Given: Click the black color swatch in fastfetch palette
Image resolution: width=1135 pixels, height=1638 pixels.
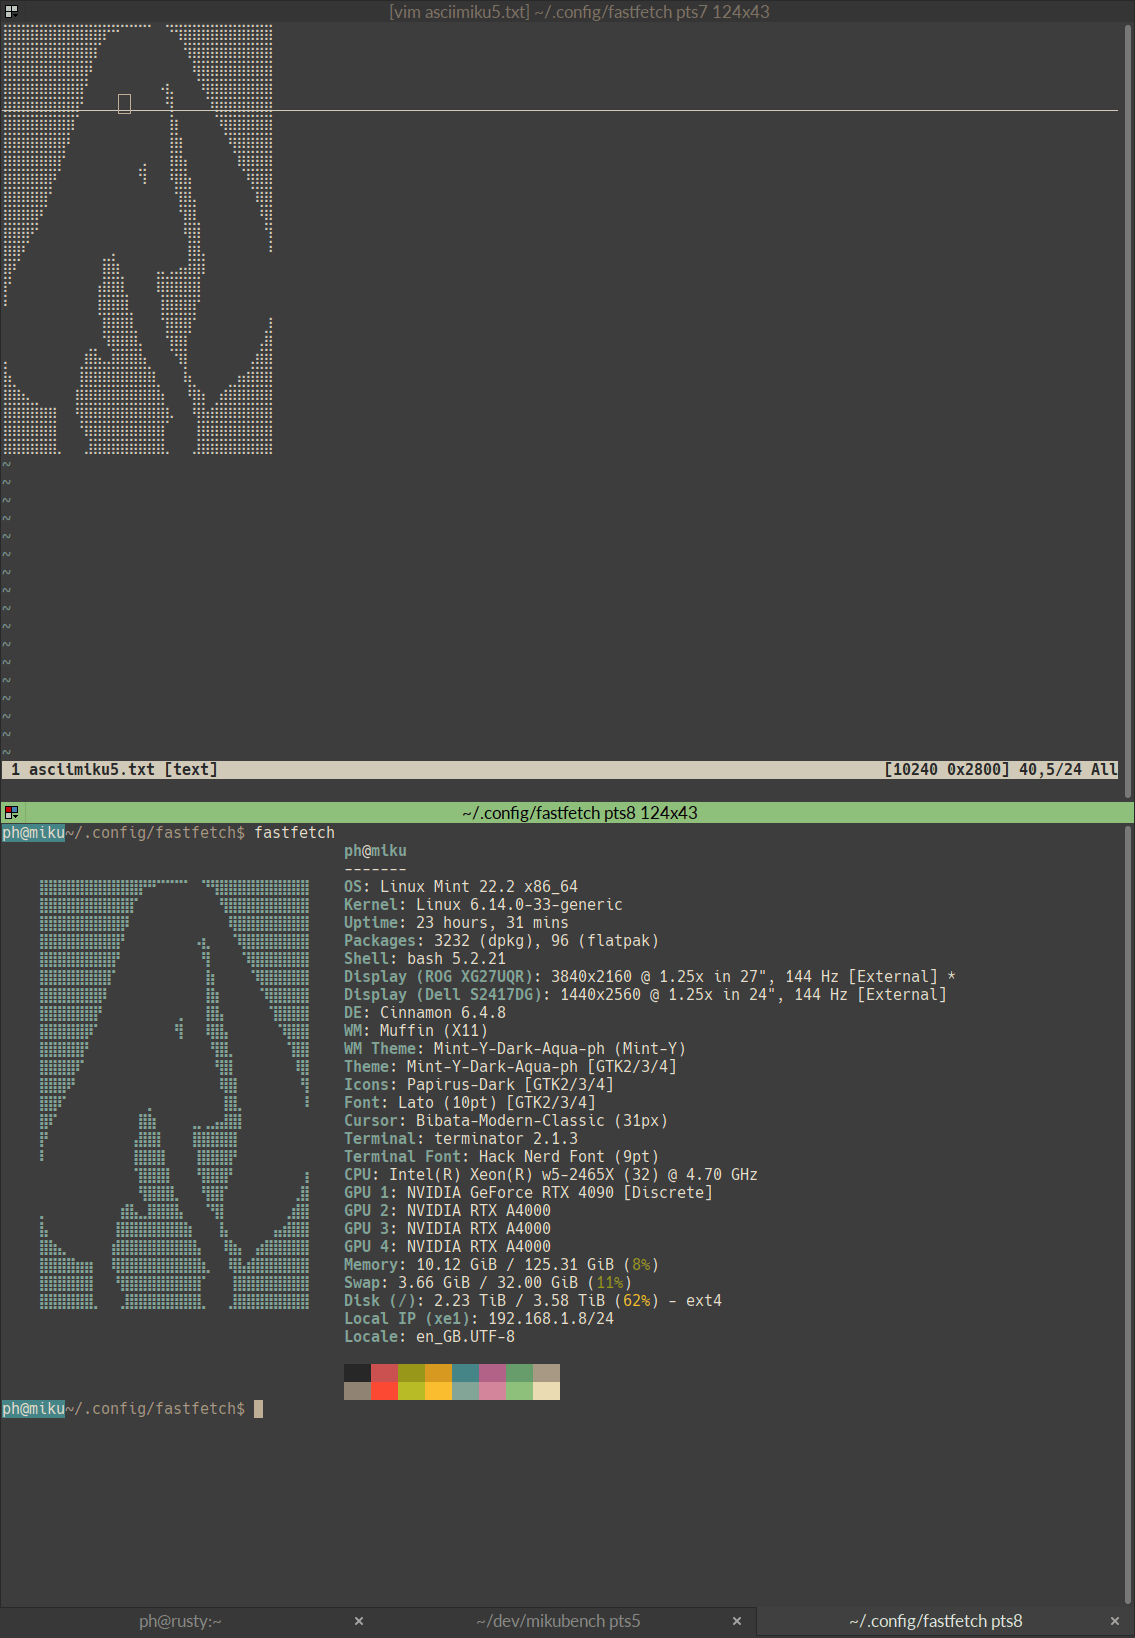Looking at the screenshot, I should (357, 1373).
